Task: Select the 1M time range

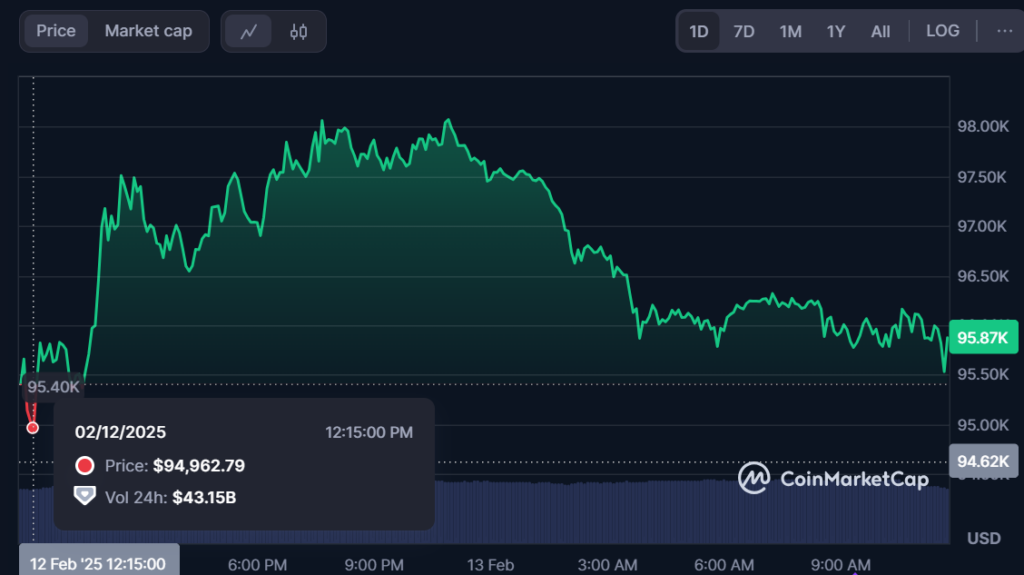Action: click(x=790, y=31)
